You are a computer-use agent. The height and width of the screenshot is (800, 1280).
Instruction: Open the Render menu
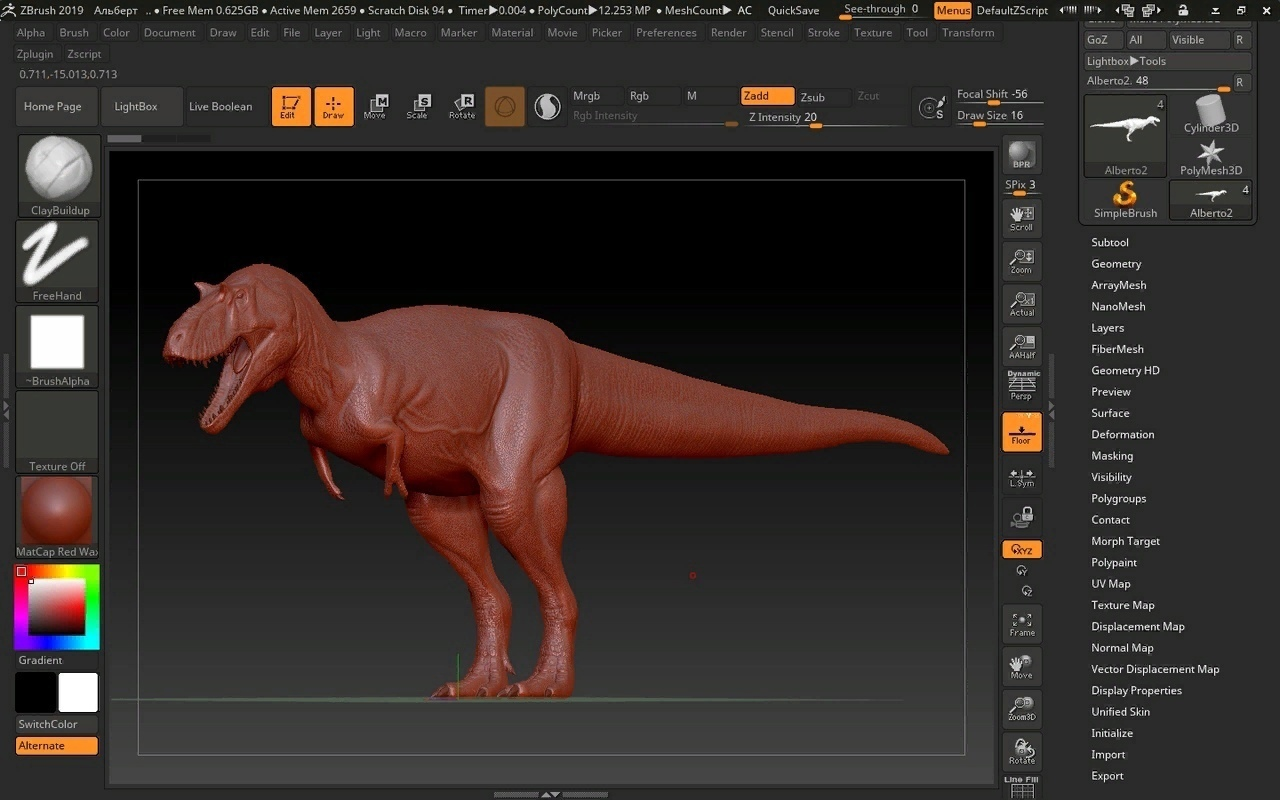coord(728,32)
